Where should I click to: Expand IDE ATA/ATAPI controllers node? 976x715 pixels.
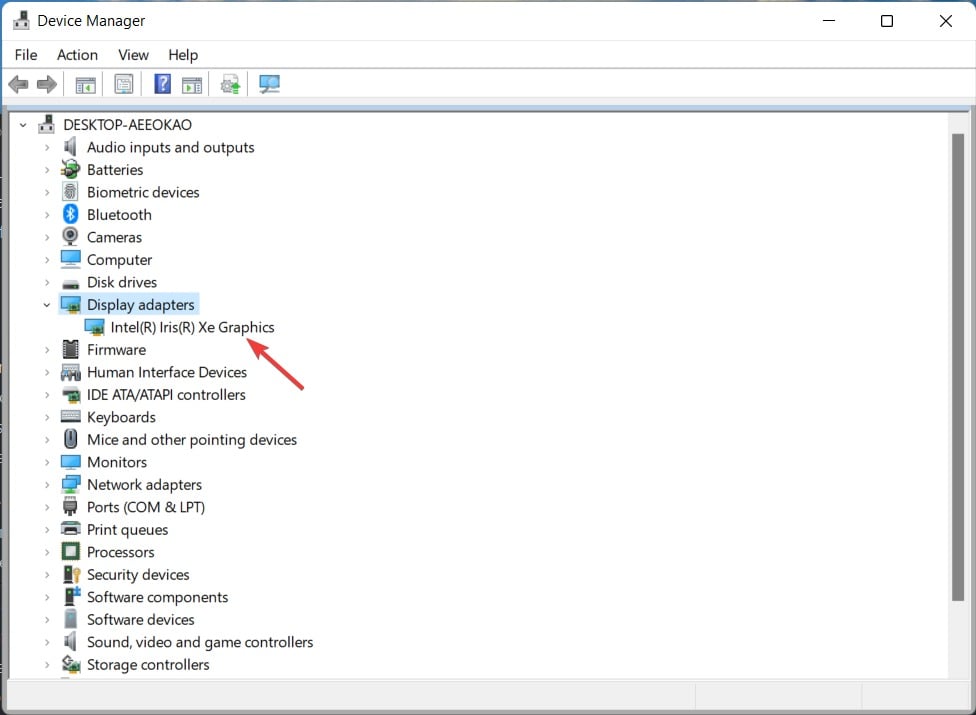point(47,395)
